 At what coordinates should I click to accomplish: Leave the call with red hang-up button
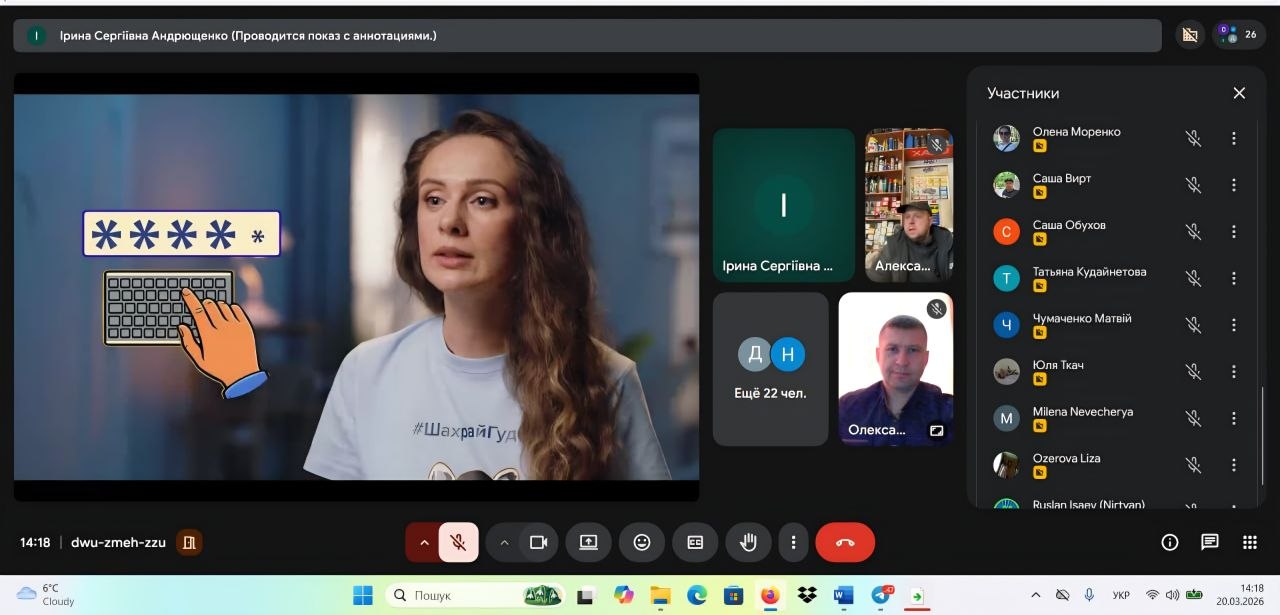[x=845, y=542]
